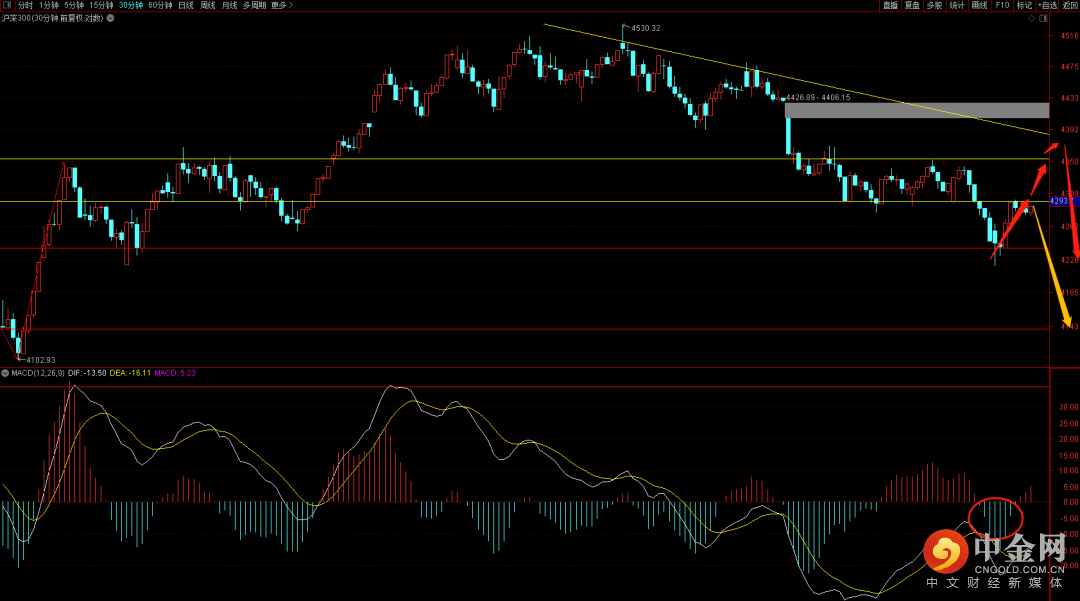Select the gray gap rectangle zone

pyautogui.click(x=917, y=110)
